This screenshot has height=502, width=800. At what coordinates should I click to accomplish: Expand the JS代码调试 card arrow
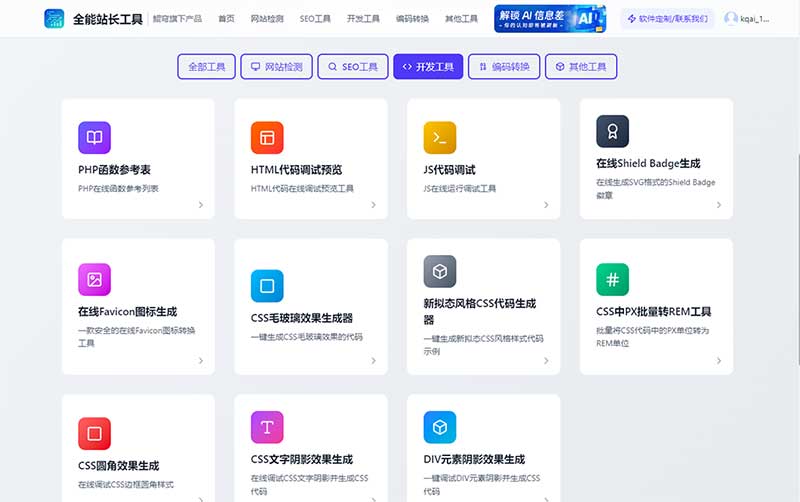pyautogui.click(x=546, y=205)
